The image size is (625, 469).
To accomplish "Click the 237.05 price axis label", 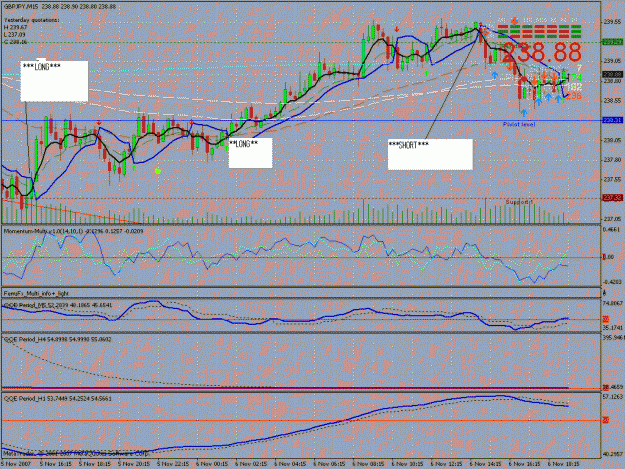I will (613, 219).
